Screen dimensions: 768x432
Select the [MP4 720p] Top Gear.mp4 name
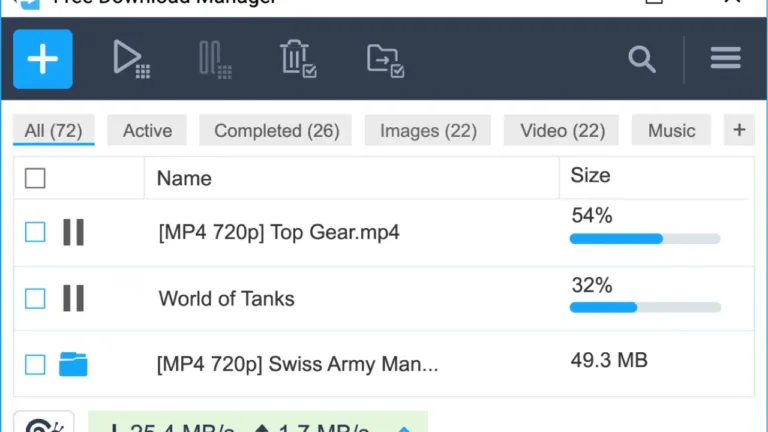coord(279,232)
